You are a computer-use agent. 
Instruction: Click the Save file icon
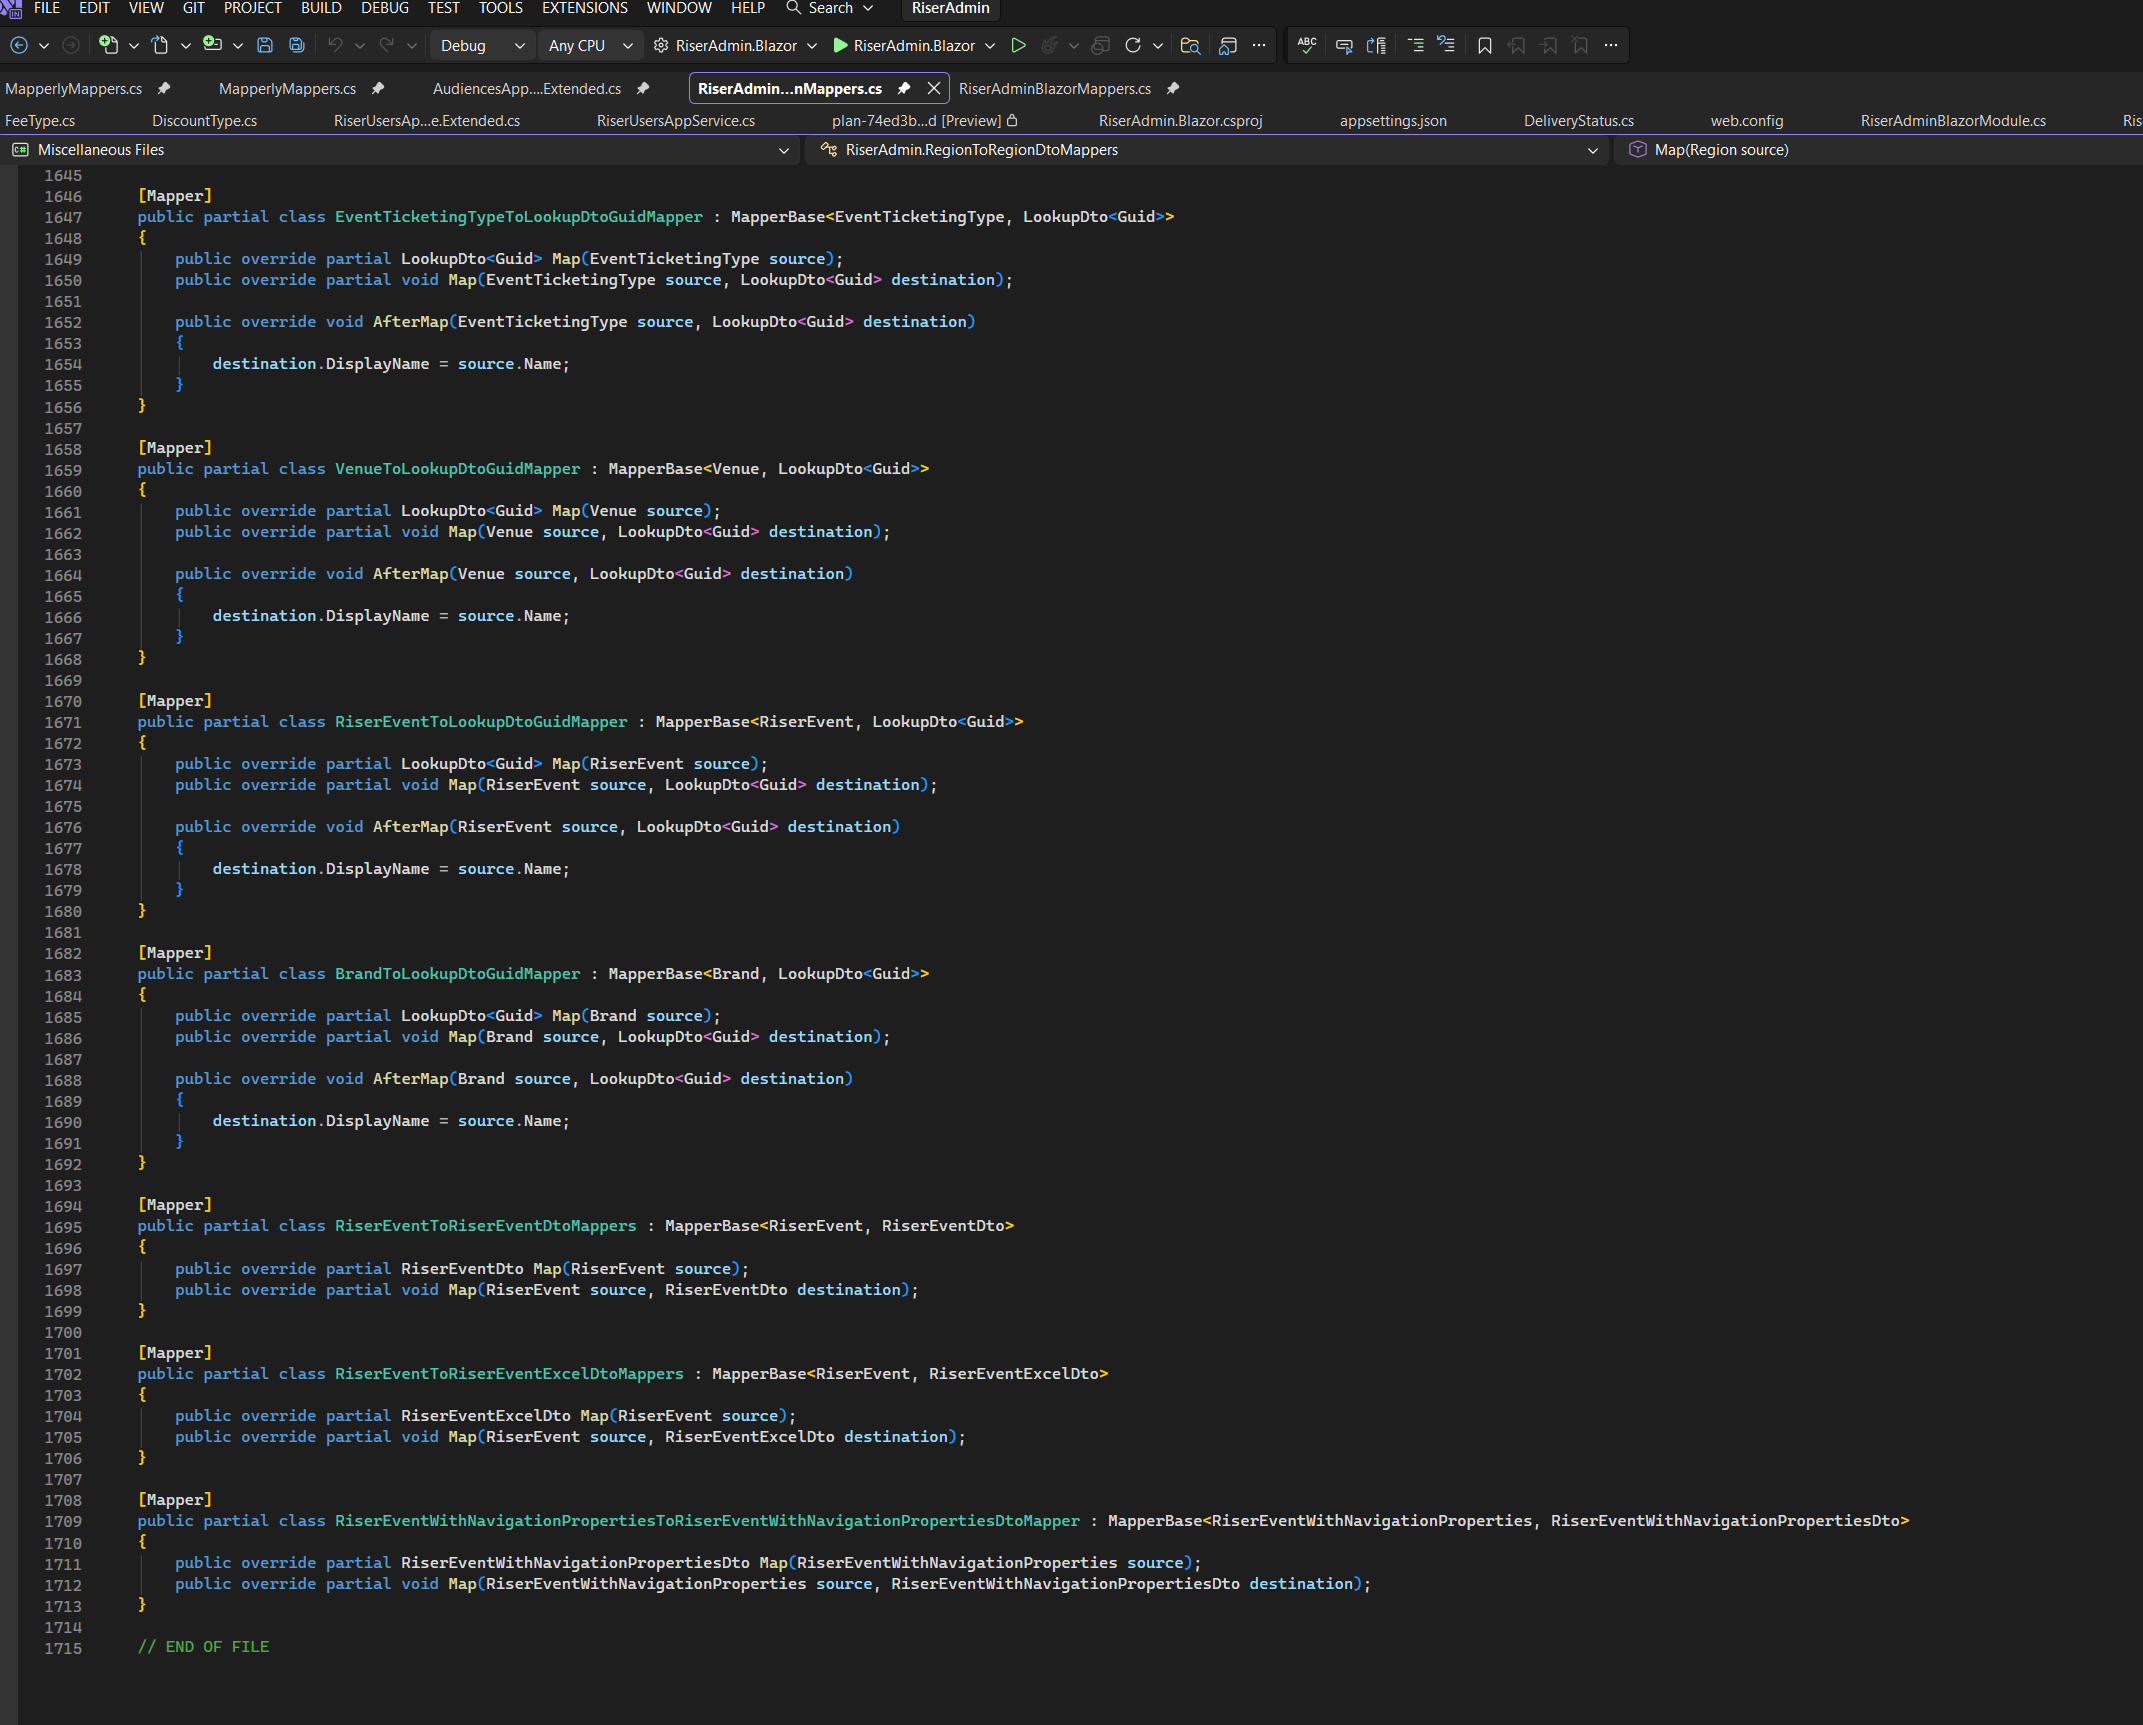tap(265, 45)
